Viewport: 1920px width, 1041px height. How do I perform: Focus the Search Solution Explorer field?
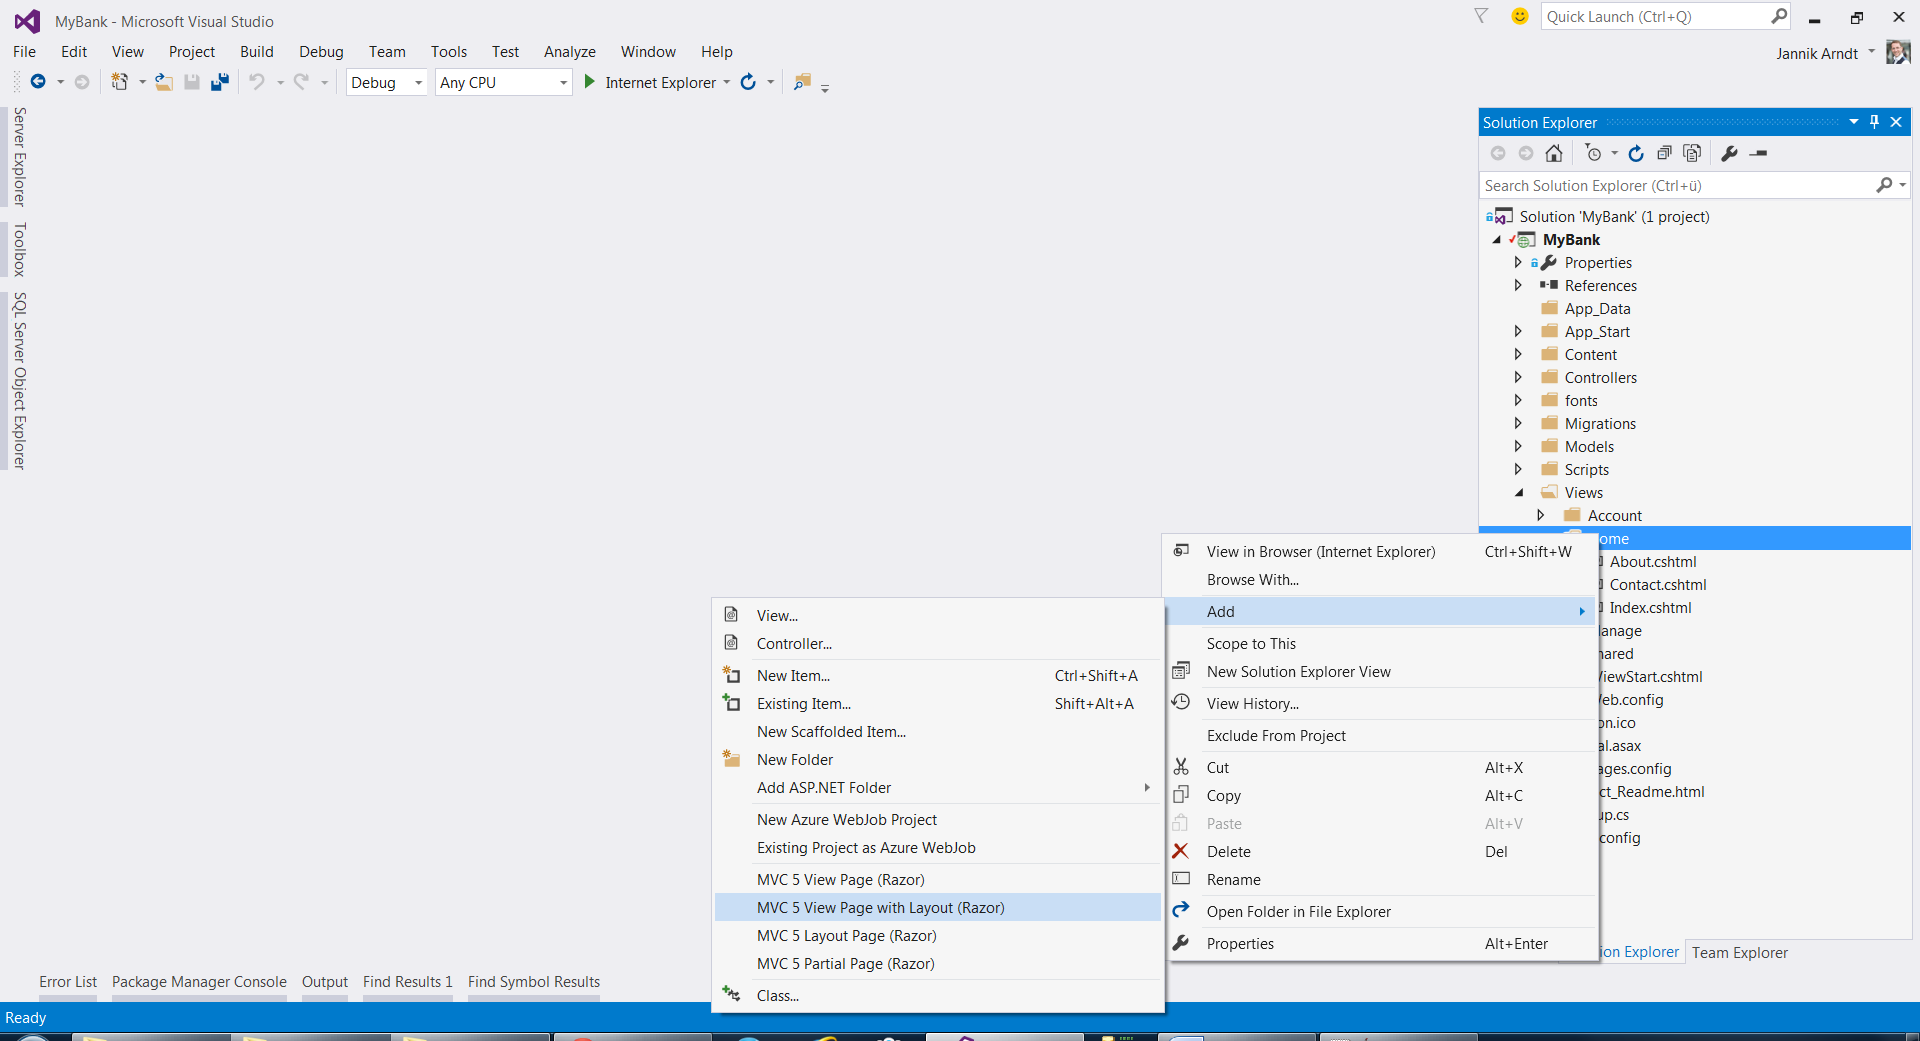point(1679,185)
